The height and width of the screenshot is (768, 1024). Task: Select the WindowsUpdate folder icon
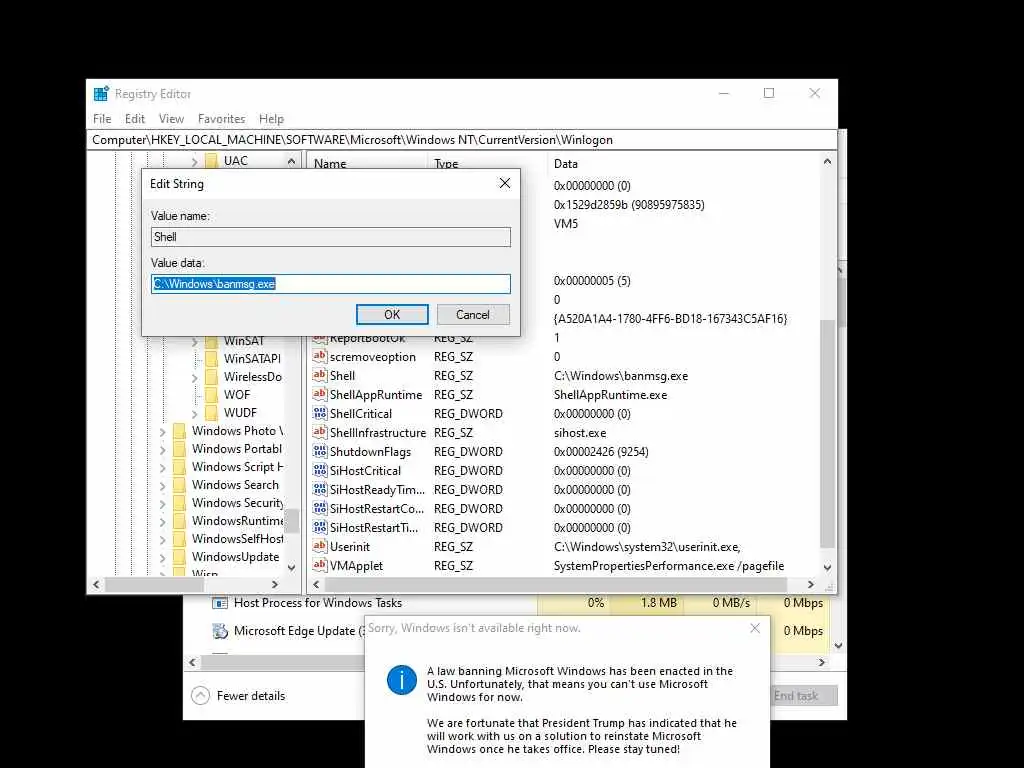pyautogui.click(x=180, y=556)
